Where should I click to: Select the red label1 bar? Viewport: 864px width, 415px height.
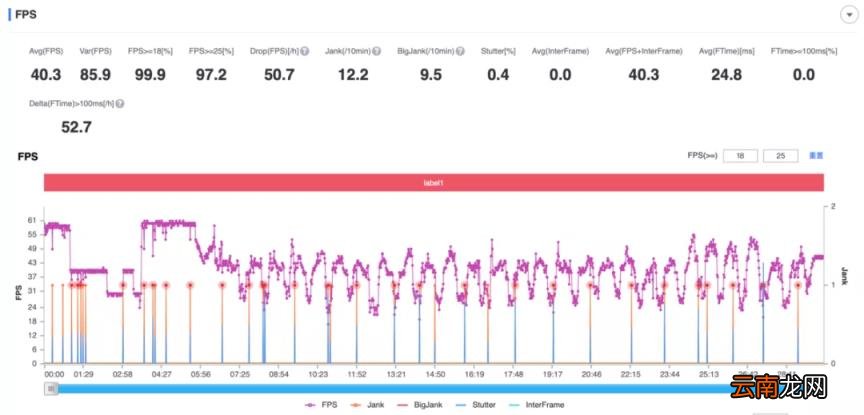(x=434, y=182)
